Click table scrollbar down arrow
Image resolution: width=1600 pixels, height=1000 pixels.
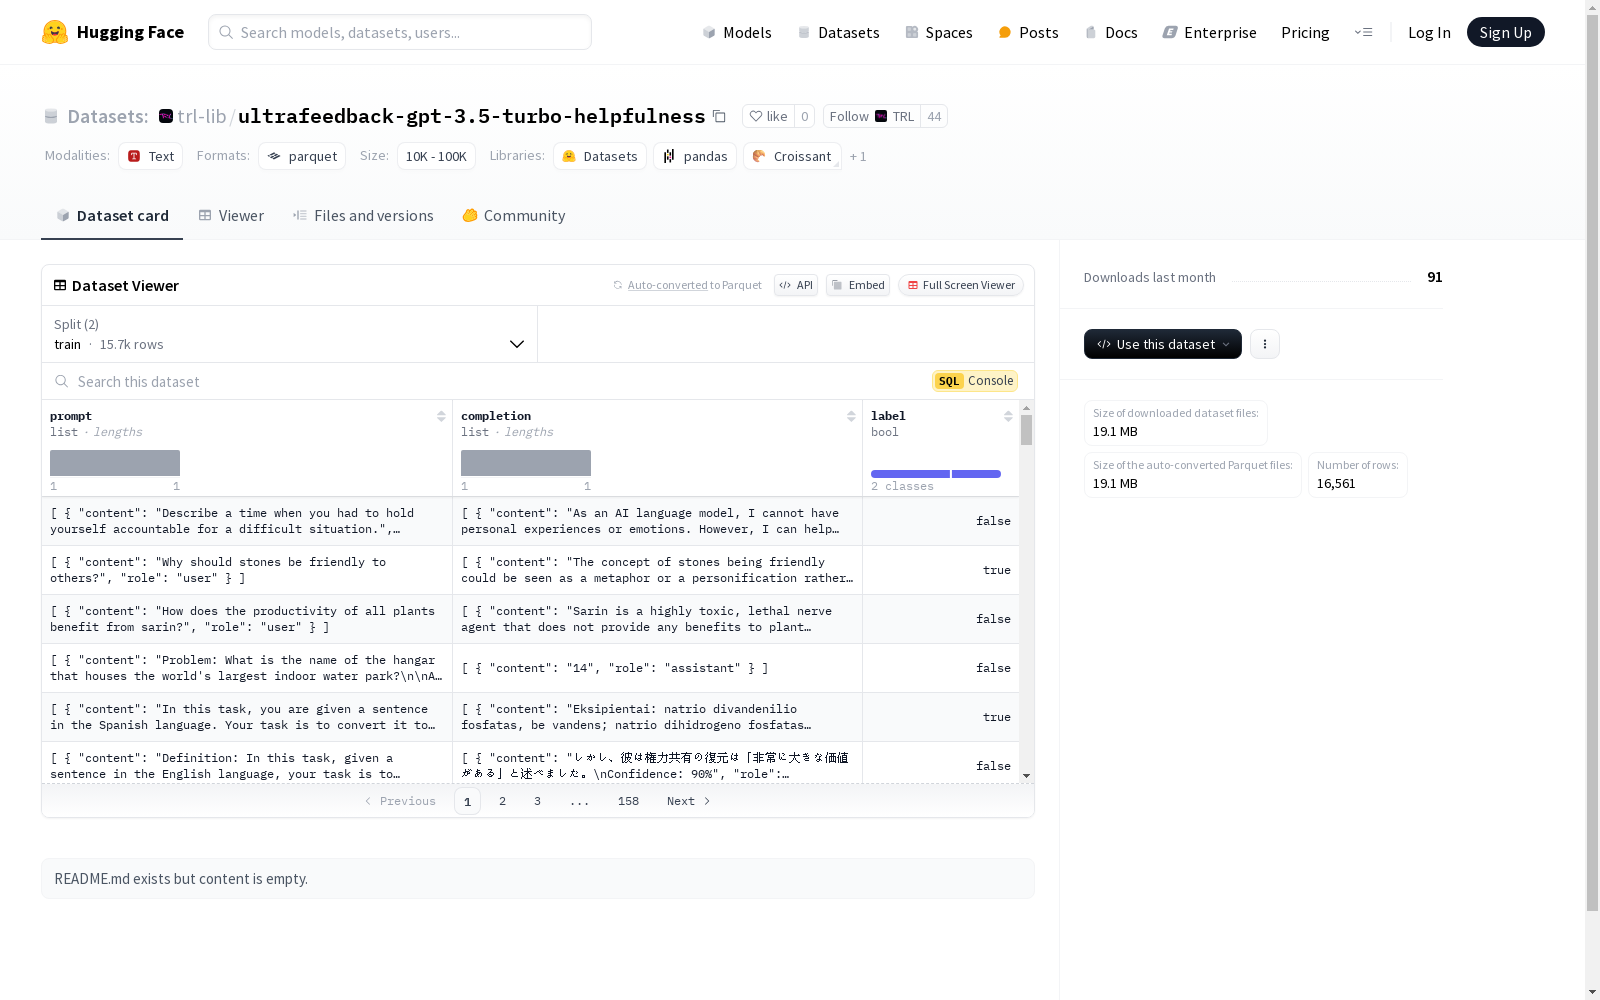coord(1026,776)
